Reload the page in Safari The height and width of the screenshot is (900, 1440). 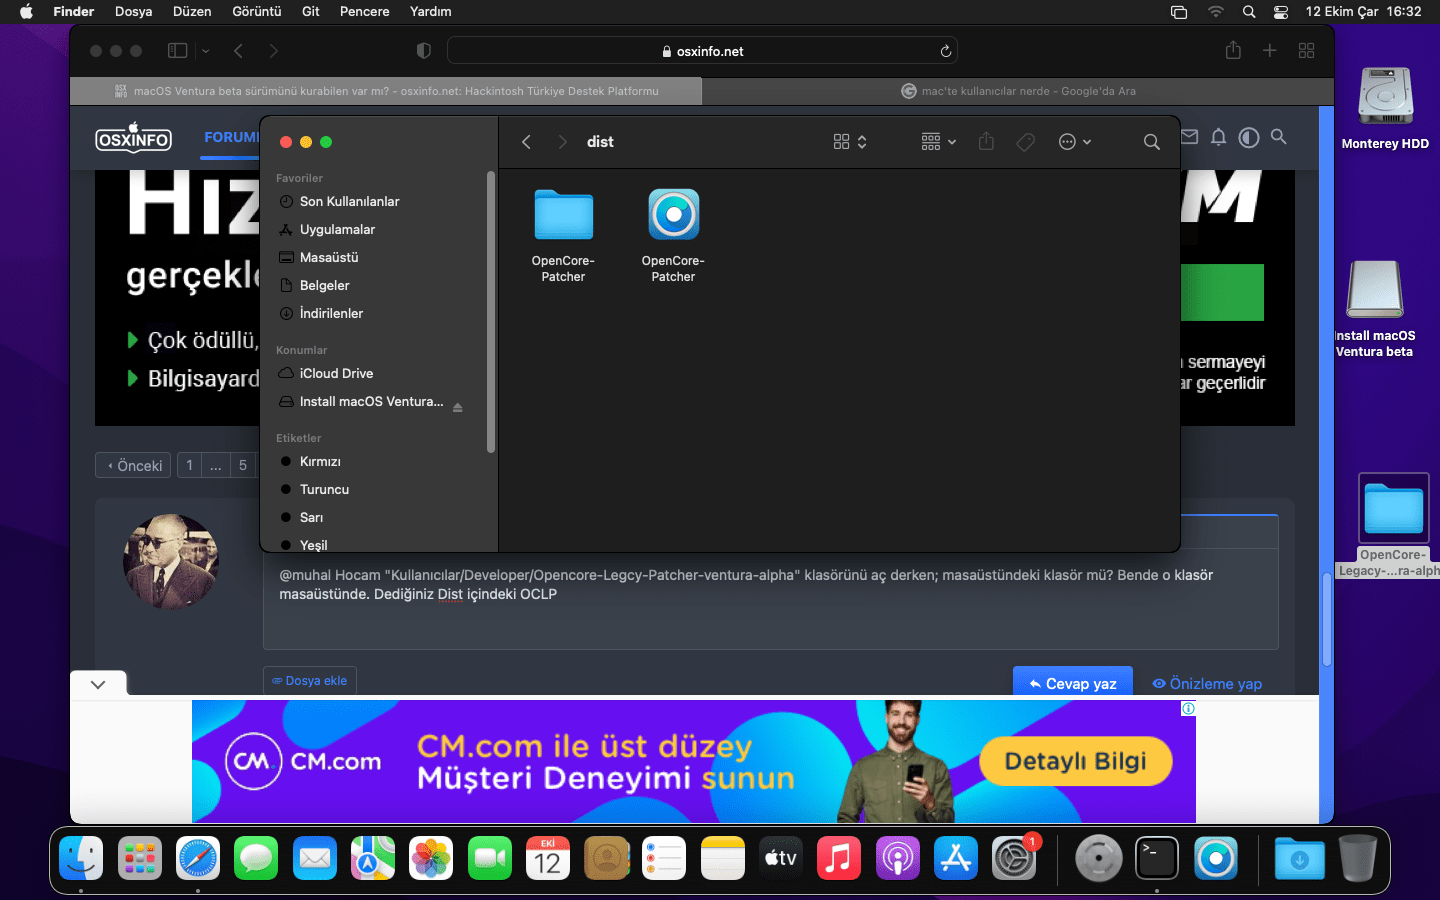[x=945, y=51]
